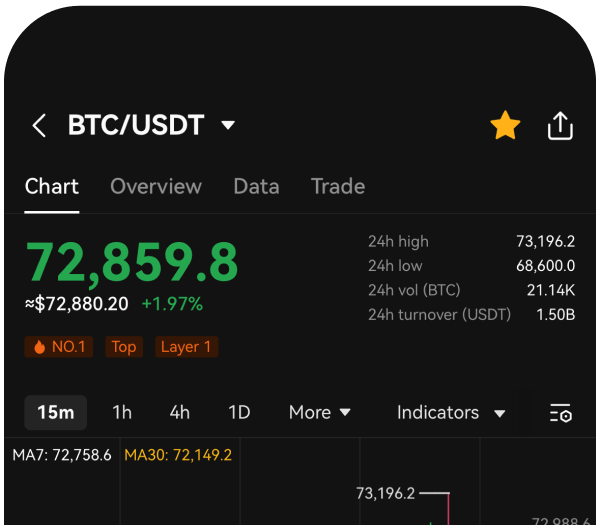Set chart interval to 1D
The width and height of the screenshot is (600, 525).
[x=239, y=413]
